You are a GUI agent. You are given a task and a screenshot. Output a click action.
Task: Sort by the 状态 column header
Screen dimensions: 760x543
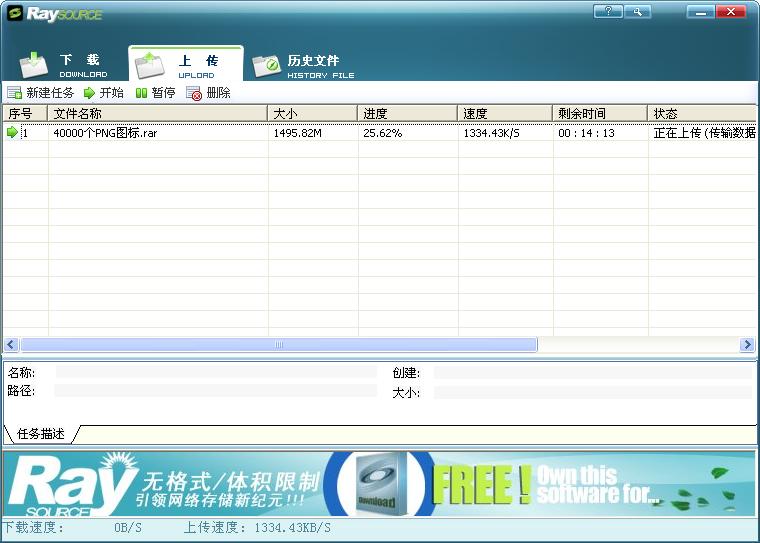[702, 113]
